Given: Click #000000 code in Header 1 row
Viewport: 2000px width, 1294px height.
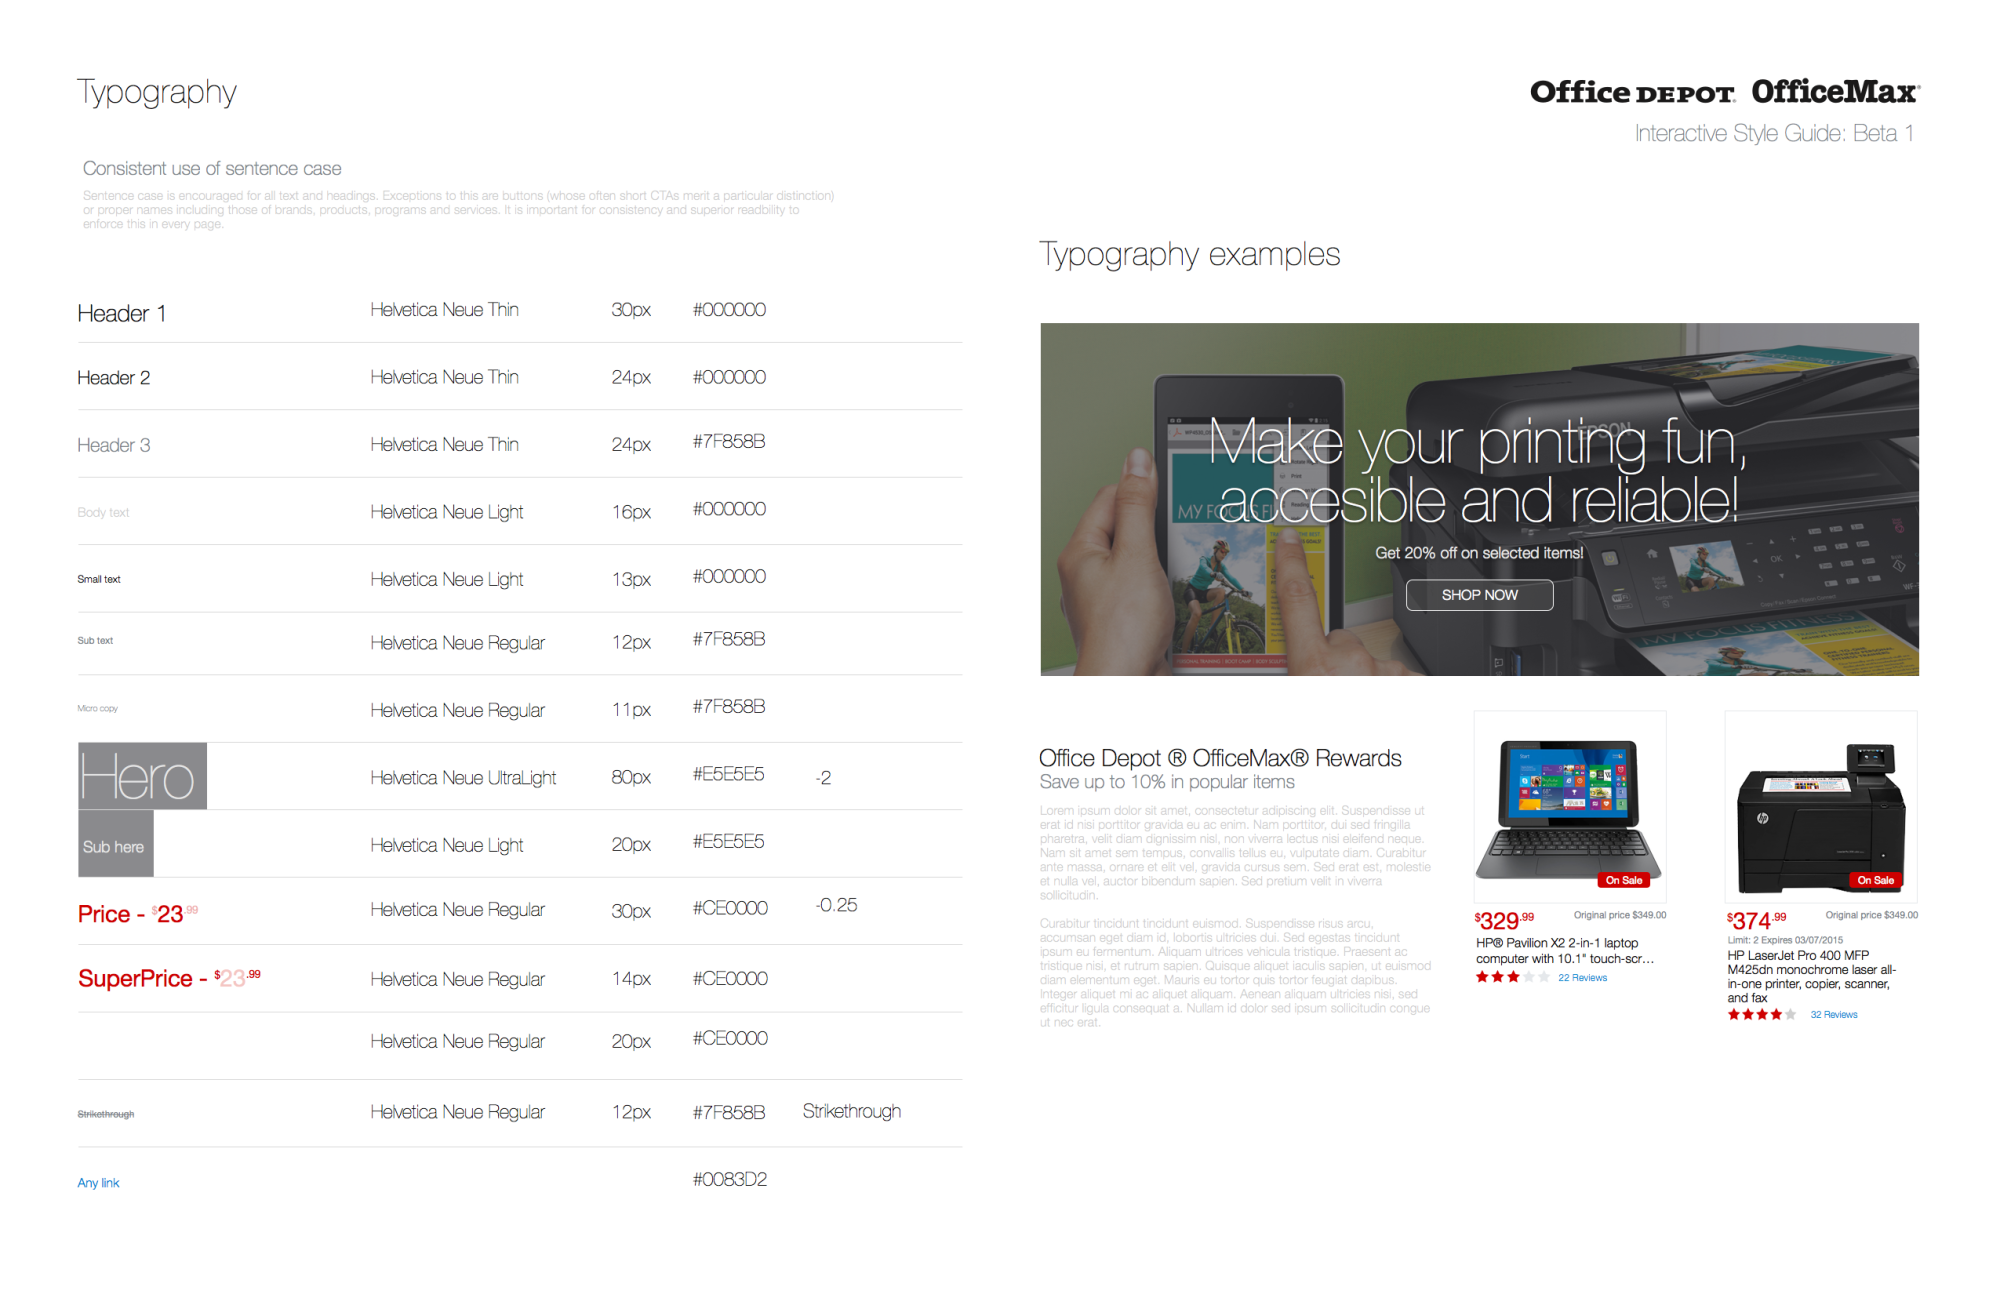Looking at the screenshot, I should (x=729, y=310).
